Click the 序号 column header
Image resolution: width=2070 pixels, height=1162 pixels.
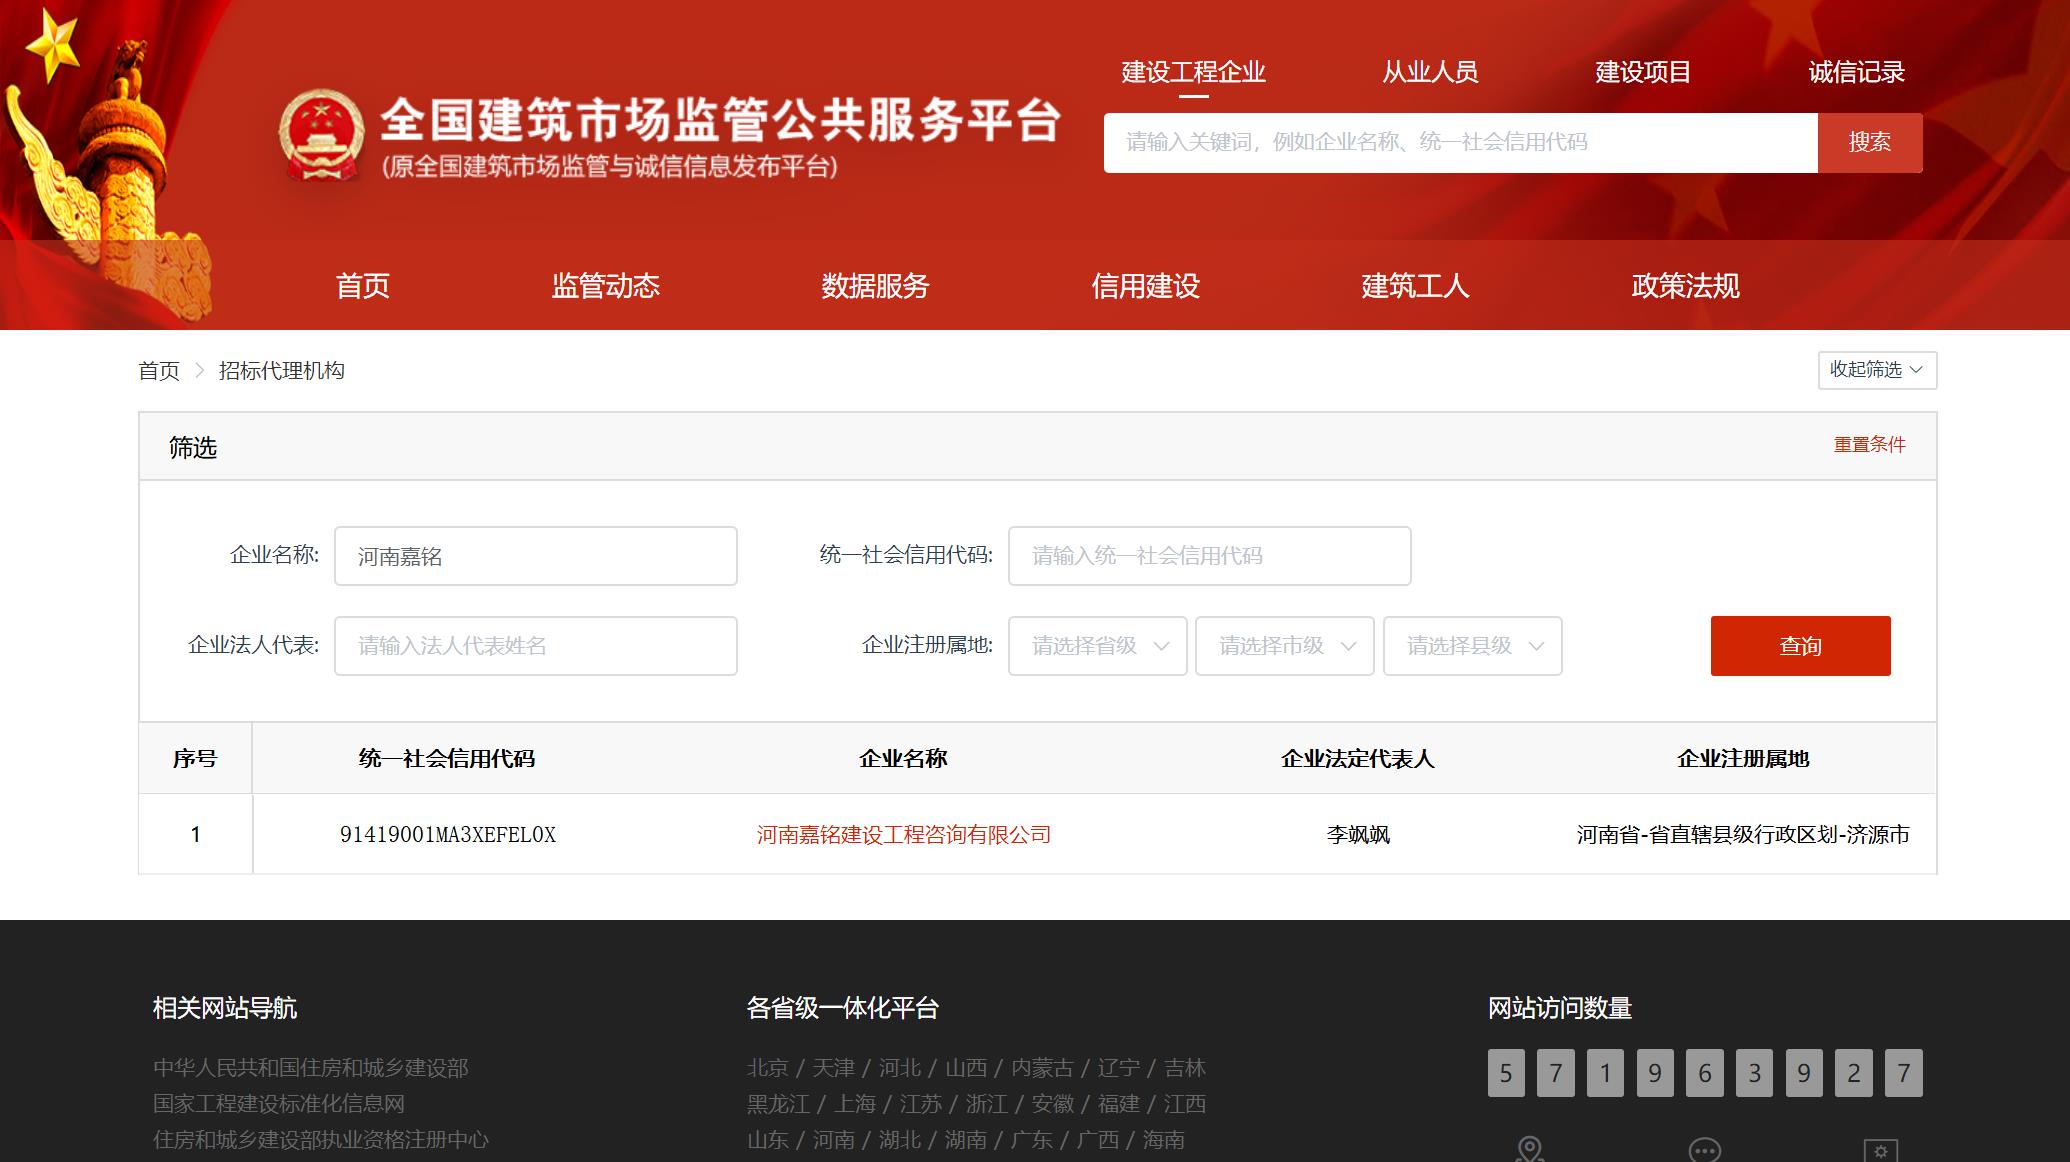[195, 759]
